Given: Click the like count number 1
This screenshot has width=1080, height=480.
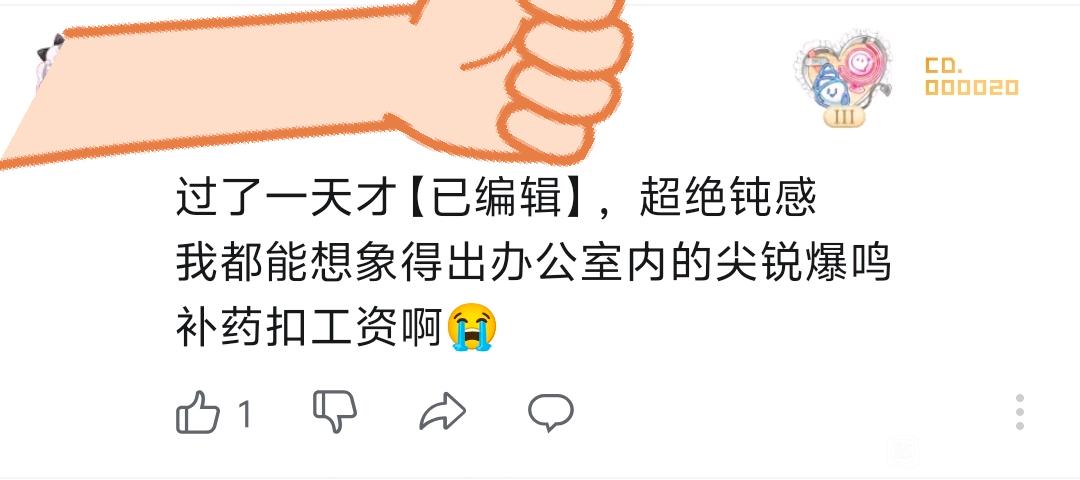Looking at the screenshot, I should [x=244, y=415].
